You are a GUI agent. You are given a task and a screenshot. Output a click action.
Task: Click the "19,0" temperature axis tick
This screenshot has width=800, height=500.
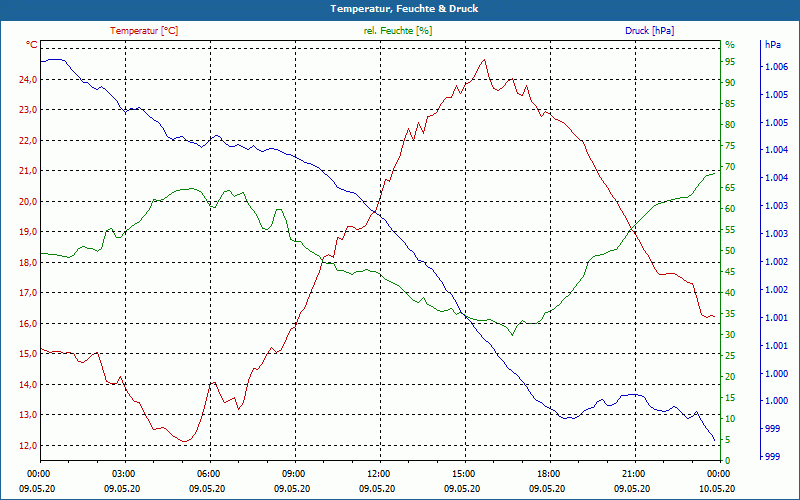pyautogui.click(x=28, y=232)
